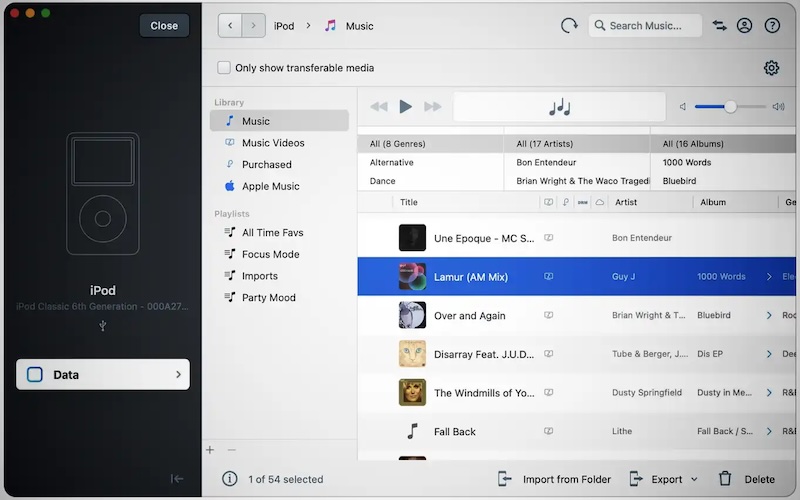Sort by the DRM column icon
This screenshot has width=800, height=500.
pos(583,202)
